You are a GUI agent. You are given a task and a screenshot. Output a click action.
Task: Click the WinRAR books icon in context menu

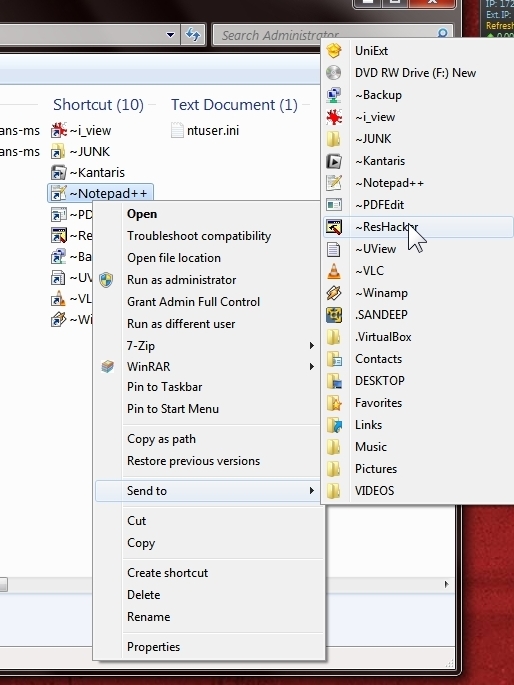click(x=107, y=366)
